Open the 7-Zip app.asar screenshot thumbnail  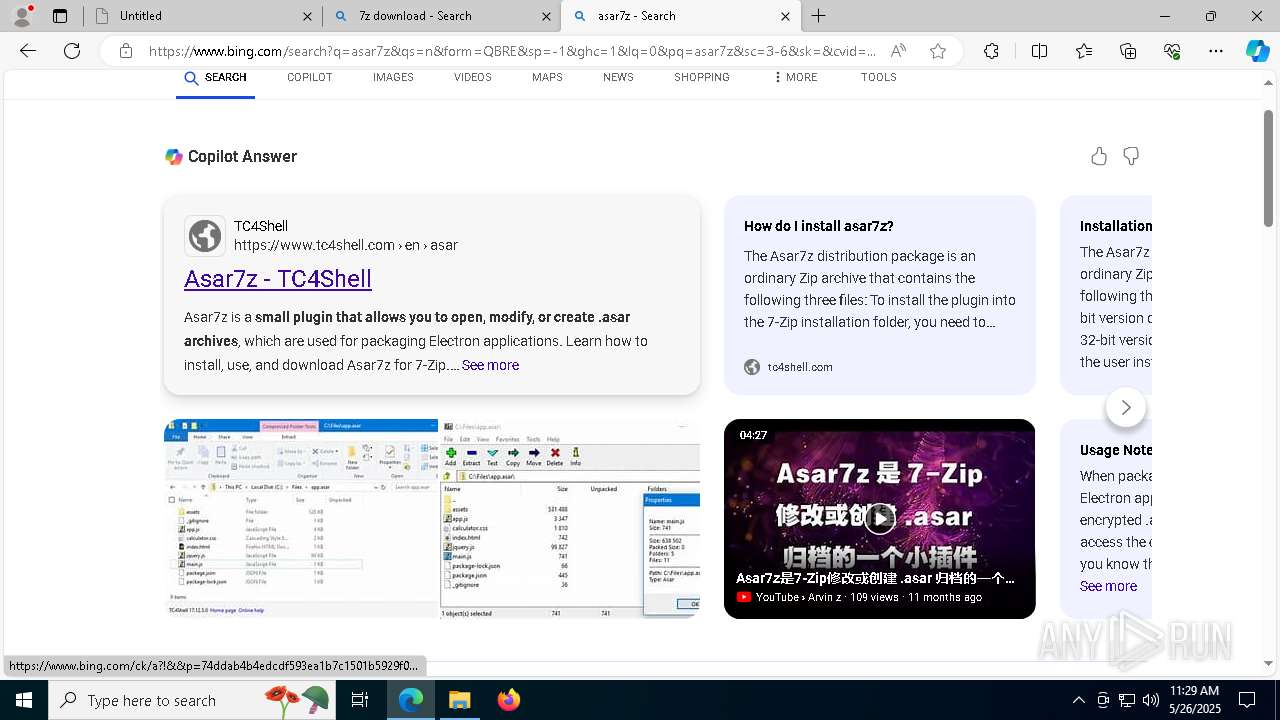[571, 518]
